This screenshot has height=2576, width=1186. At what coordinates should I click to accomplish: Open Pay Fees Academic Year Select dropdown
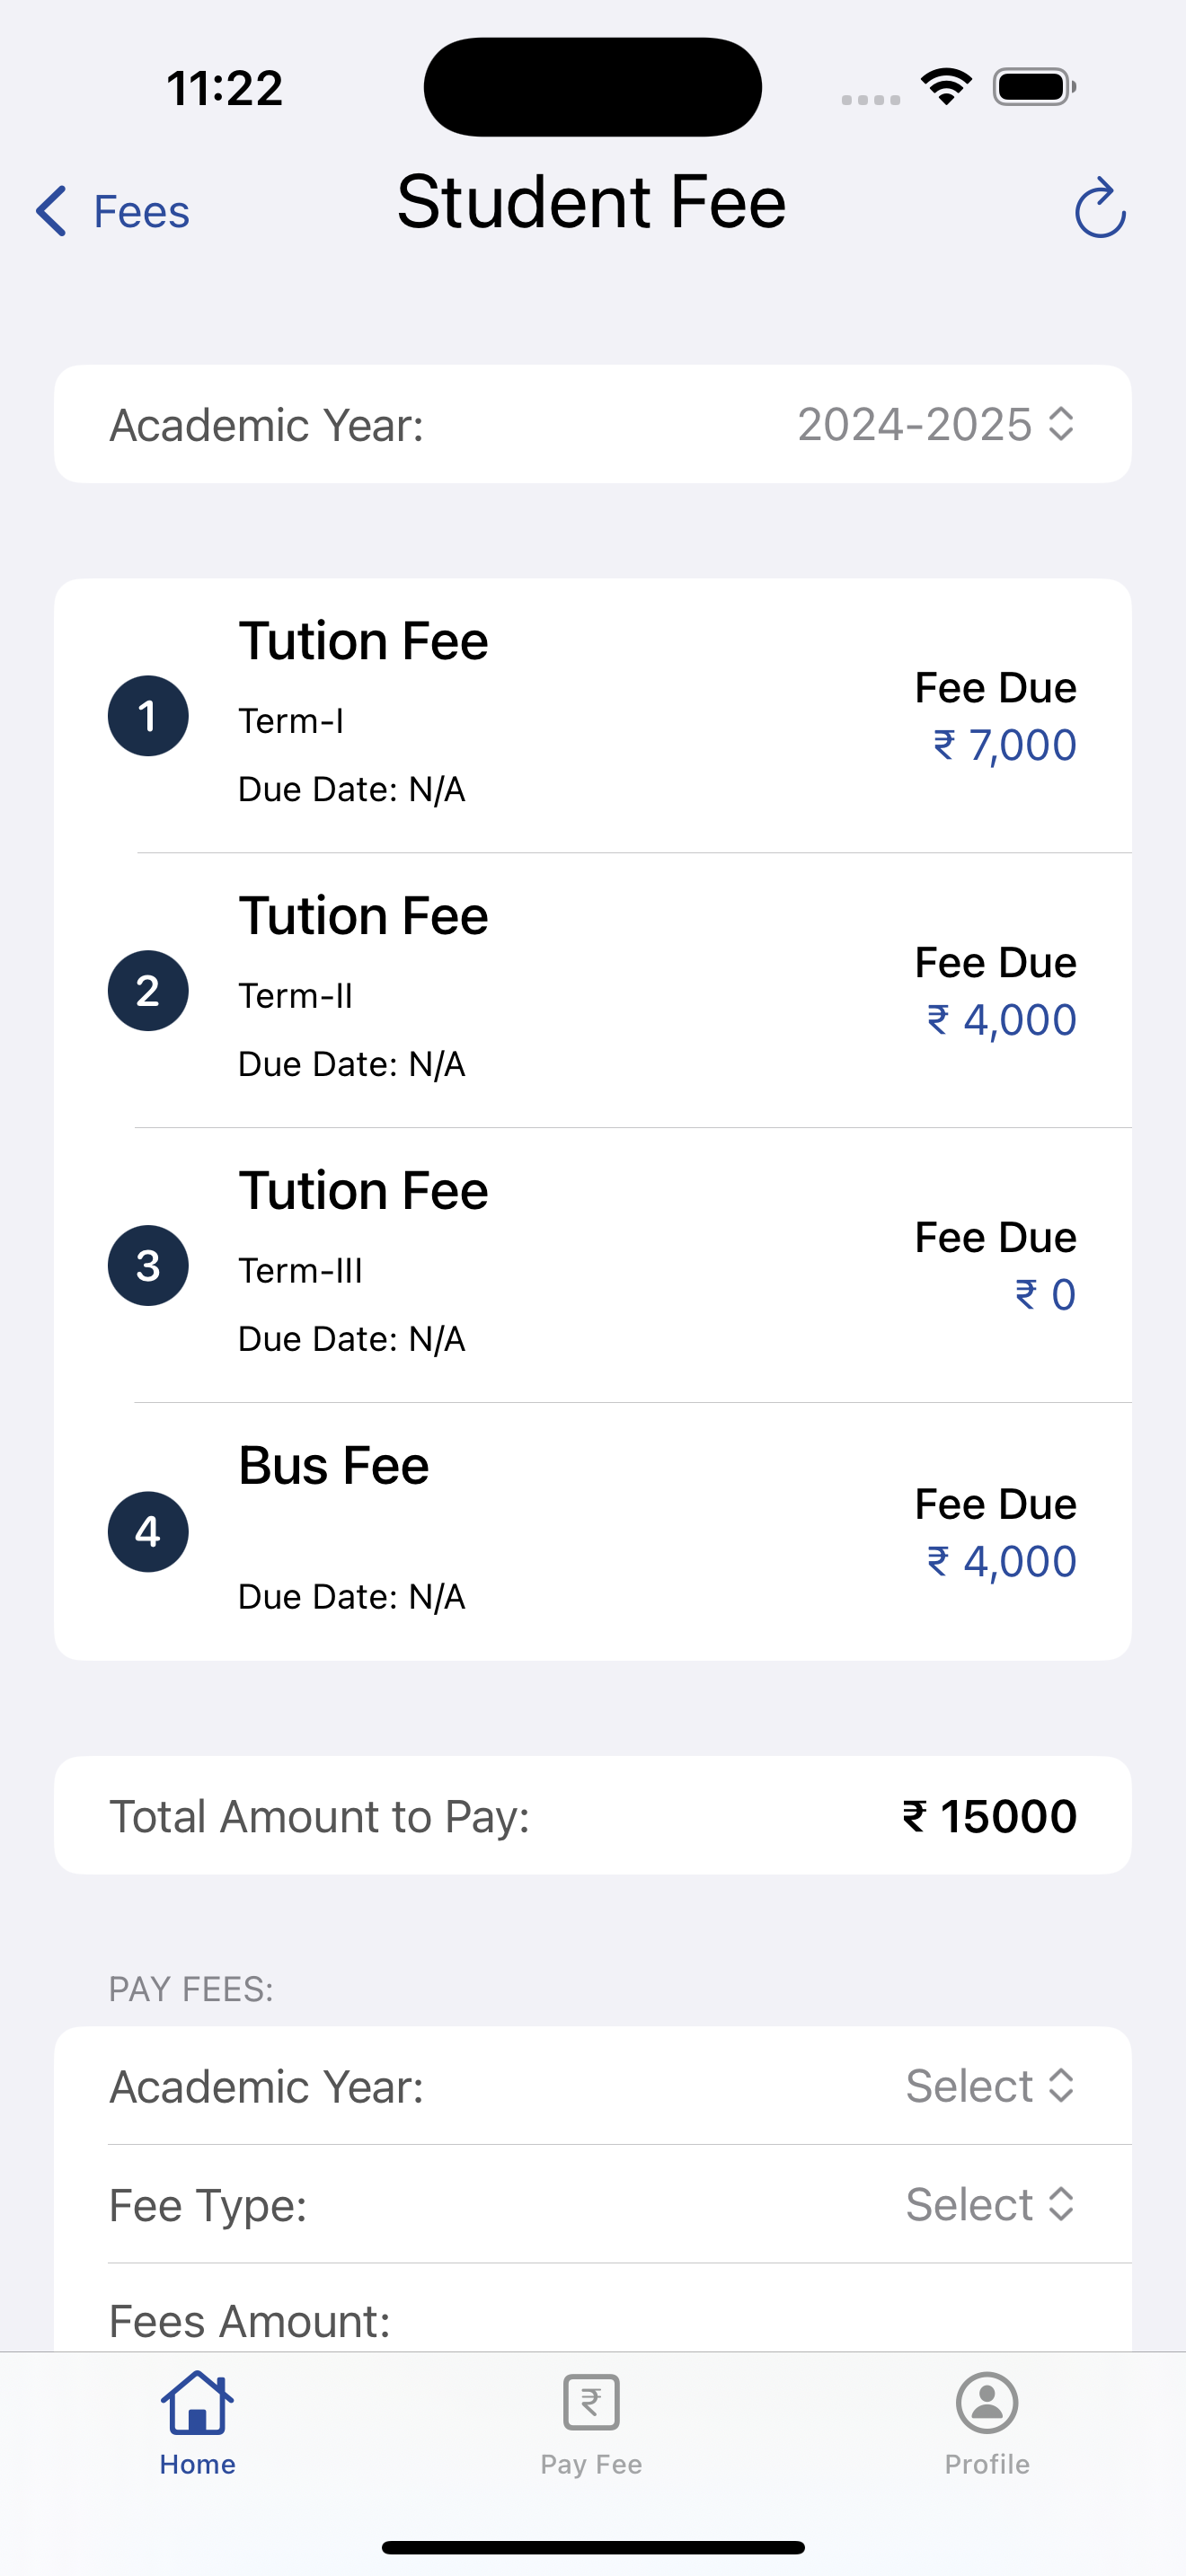(x=990, y=2086)
